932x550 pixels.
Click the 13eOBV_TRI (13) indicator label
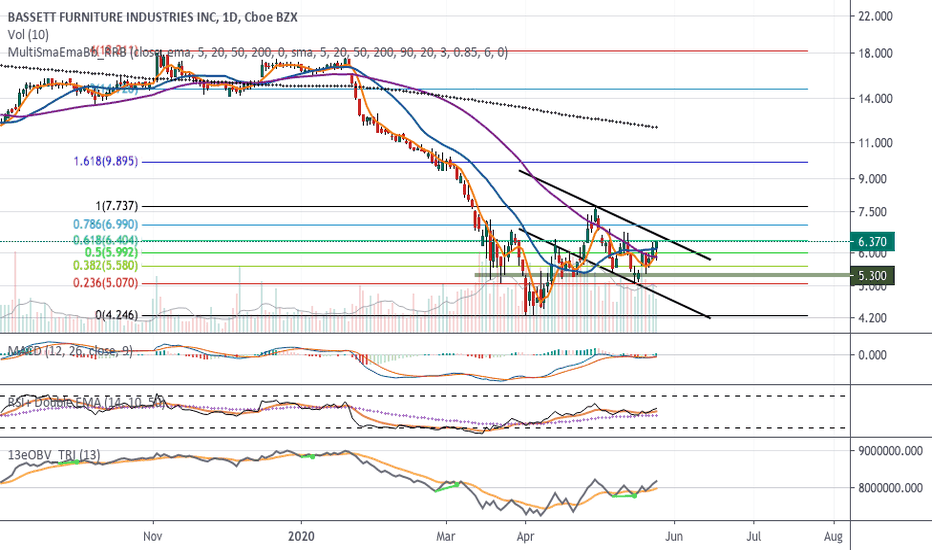pyautogui.click(x=54, y=455)
